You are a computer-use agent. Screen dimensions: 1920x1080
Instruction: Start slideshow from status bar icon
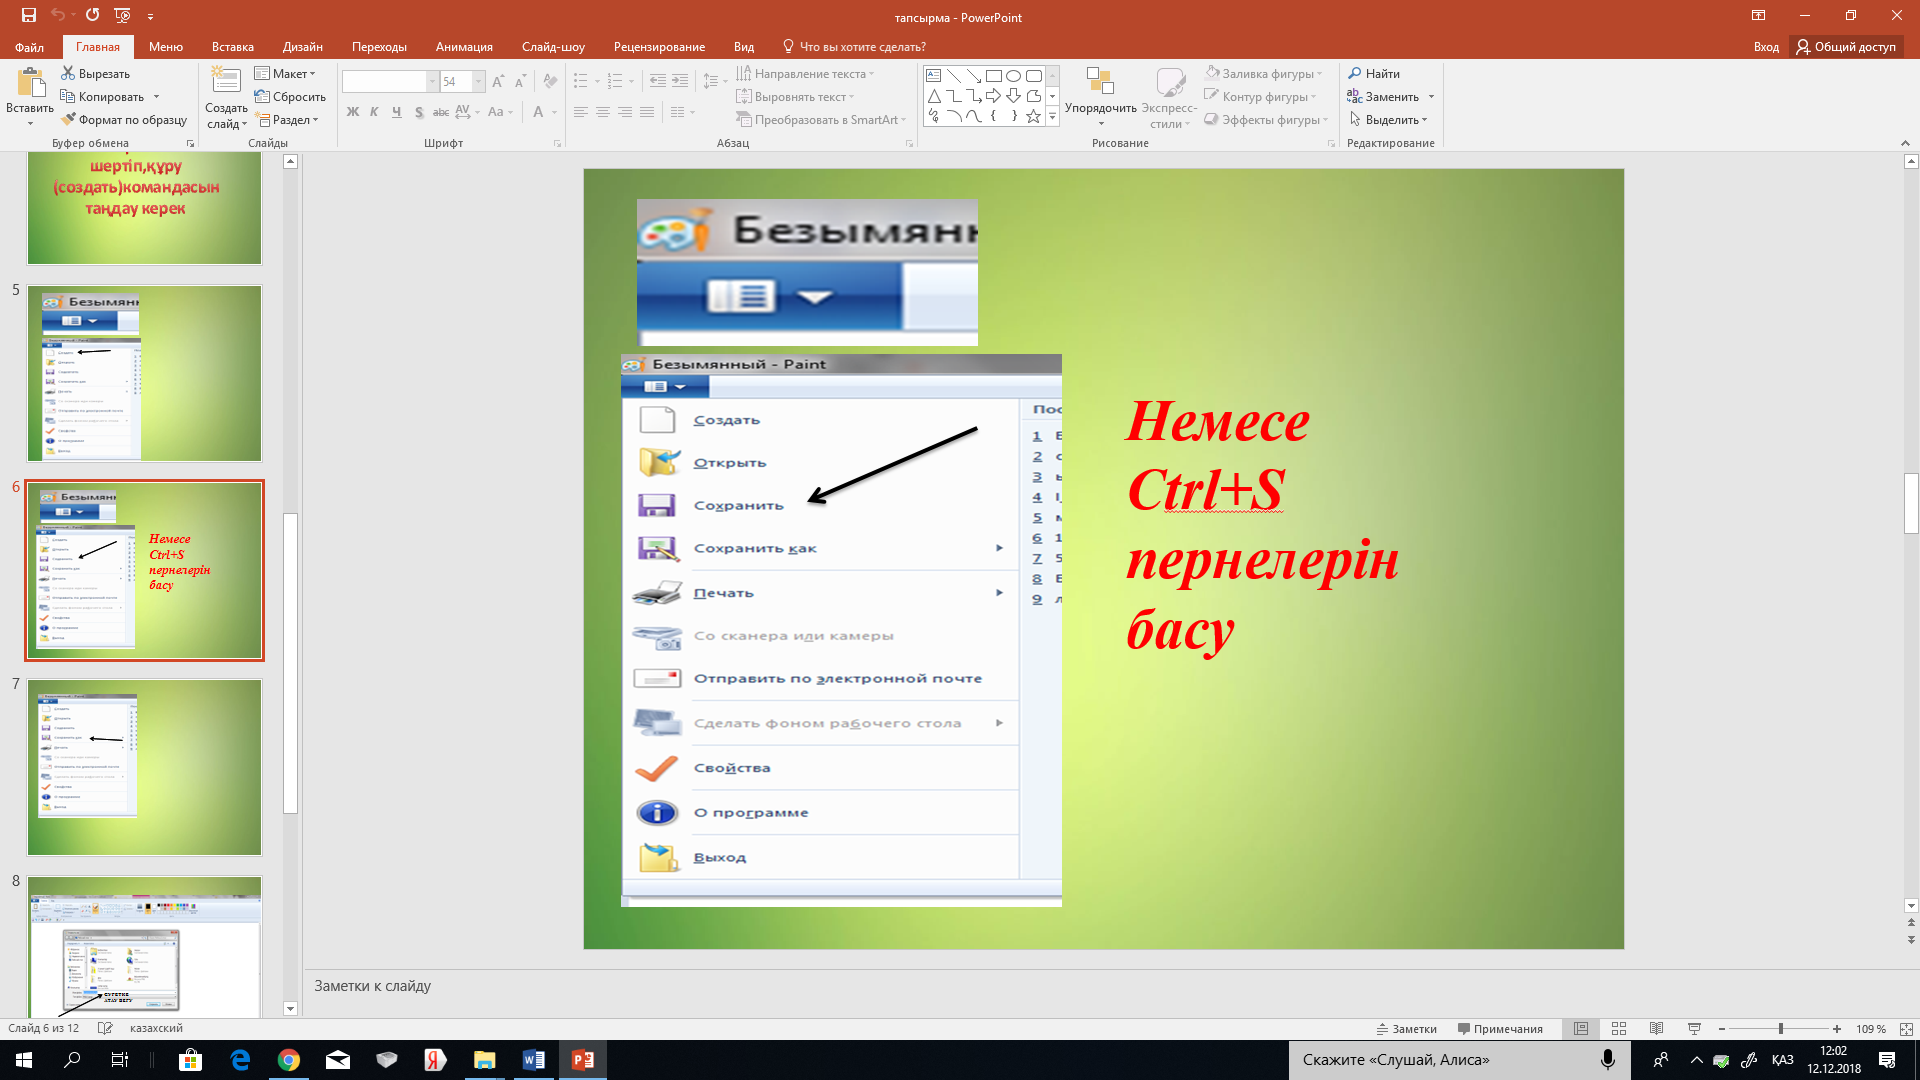(x=1694, y=1028)
